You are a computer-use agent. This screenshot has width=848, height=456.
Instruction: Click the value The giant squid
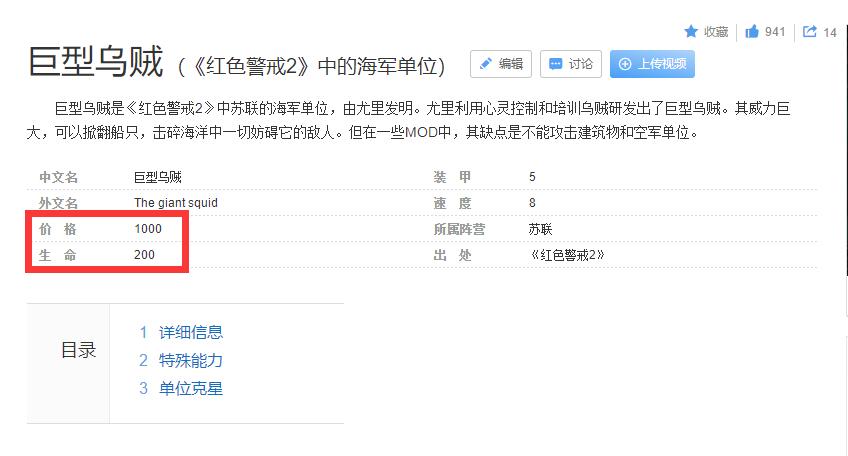coord(176,203)
